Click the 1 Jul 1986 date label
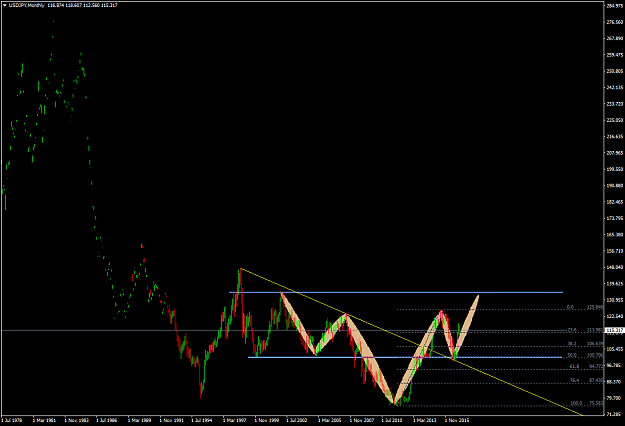 tap(107, 420)
